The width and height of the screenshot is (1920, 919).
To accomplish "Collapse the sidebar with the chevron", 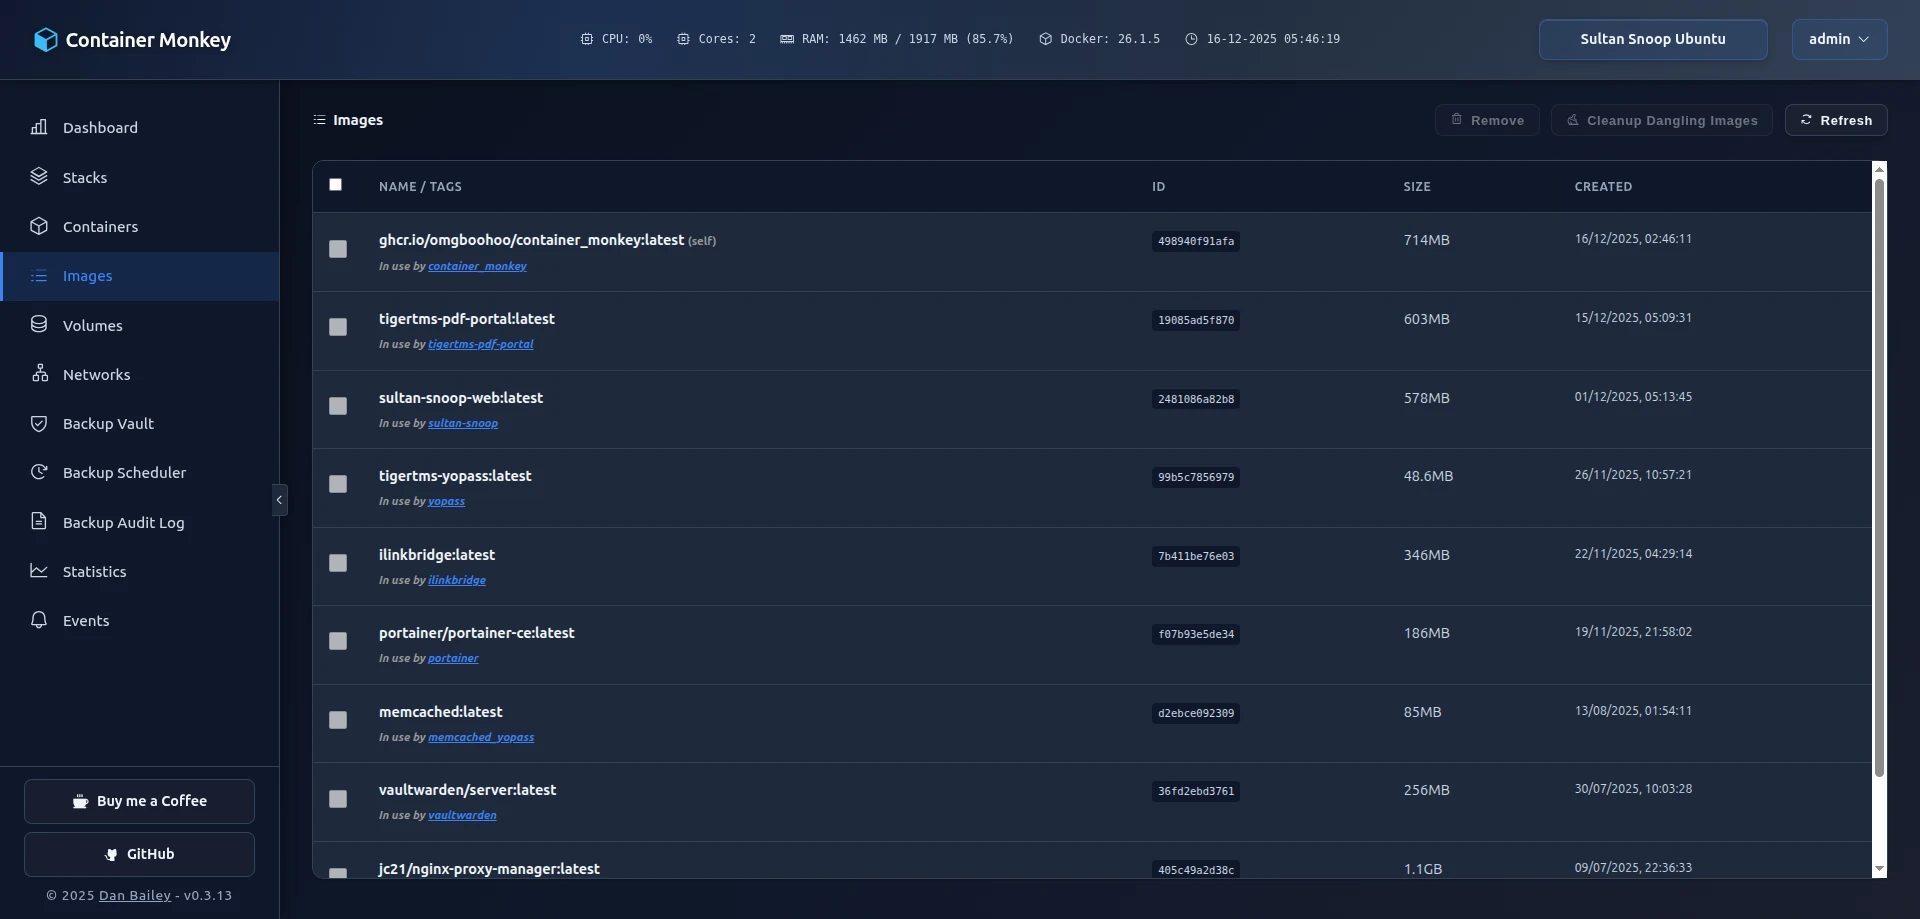I will coord(279,499).
